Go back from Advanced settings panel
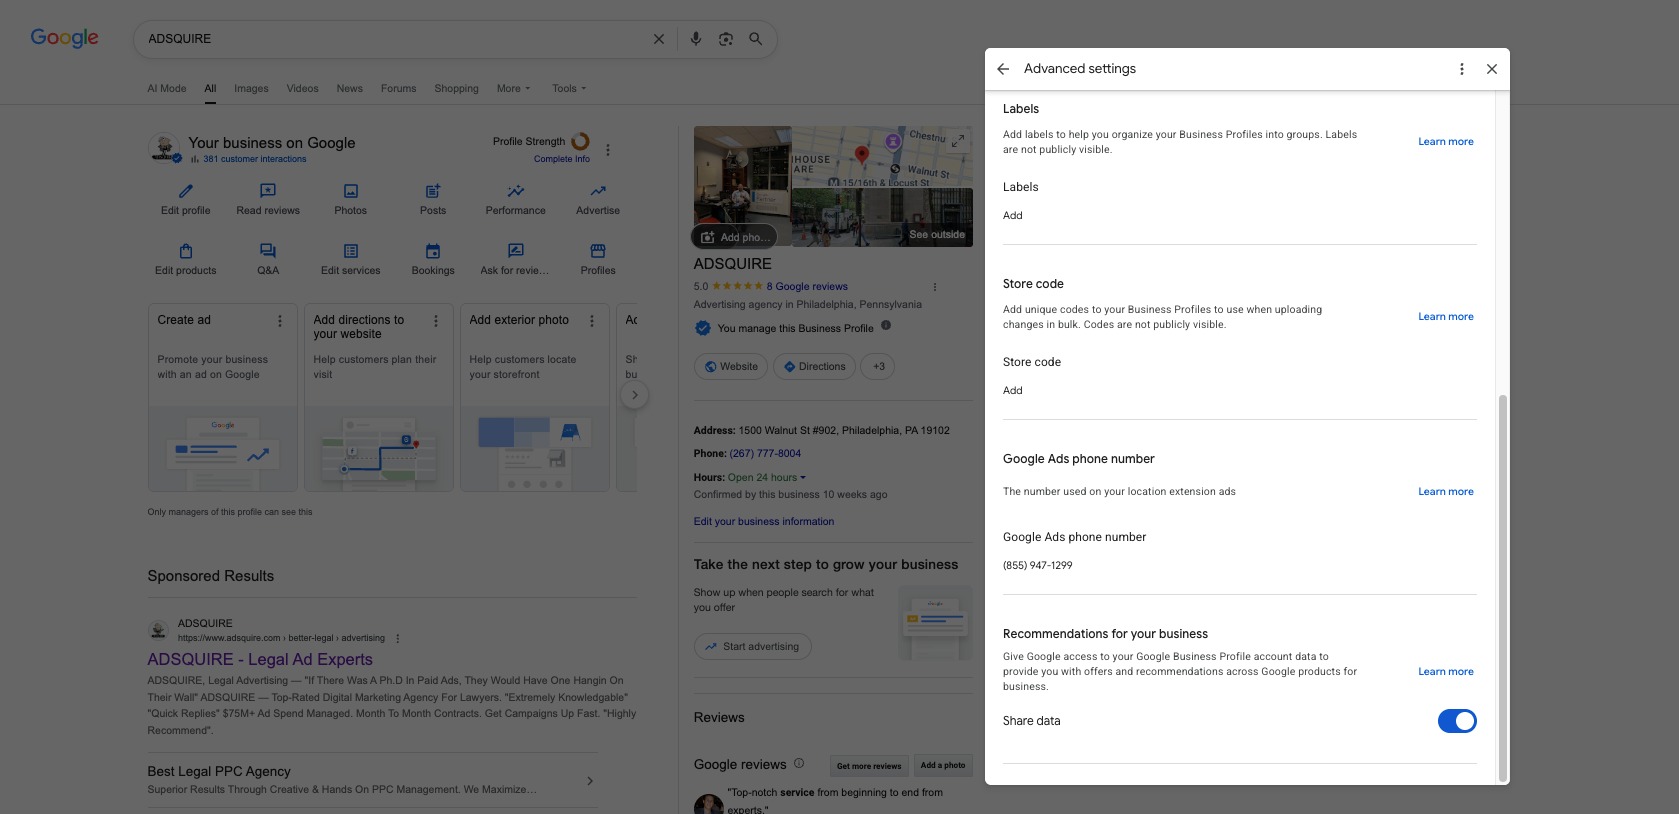 pyautogui.click(x=1003, y=69)
